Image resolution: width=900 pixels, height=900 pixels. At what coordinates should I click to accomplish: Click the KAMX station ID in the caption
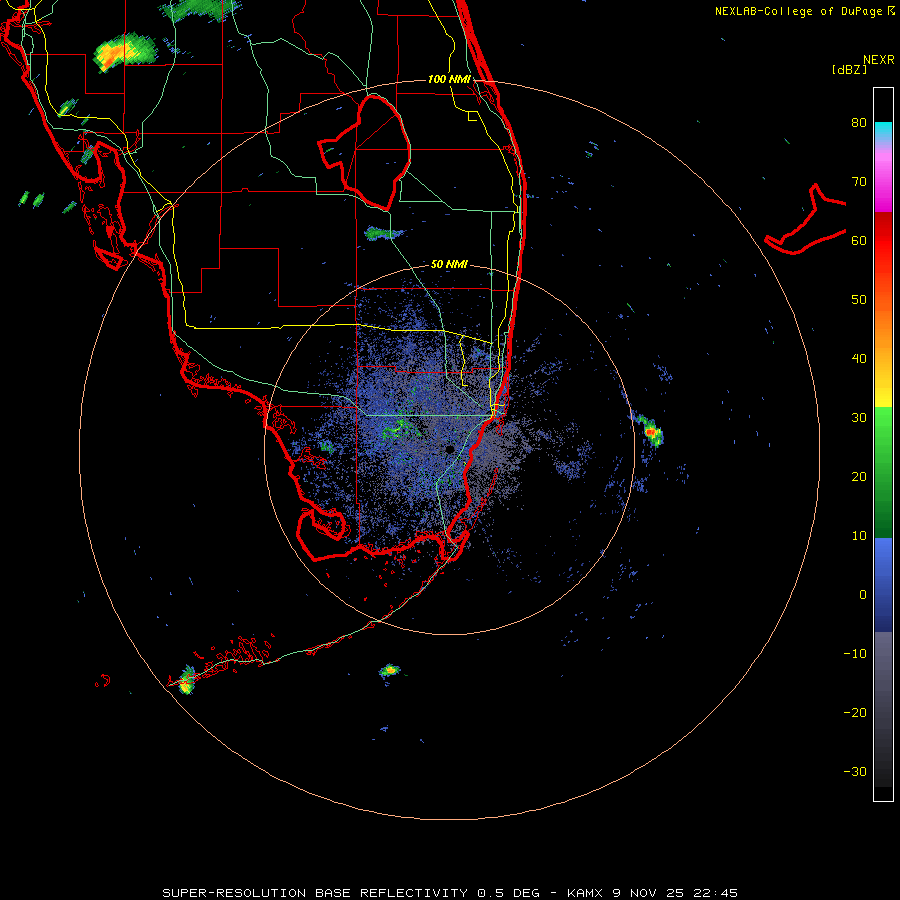[x=585, y=893]
